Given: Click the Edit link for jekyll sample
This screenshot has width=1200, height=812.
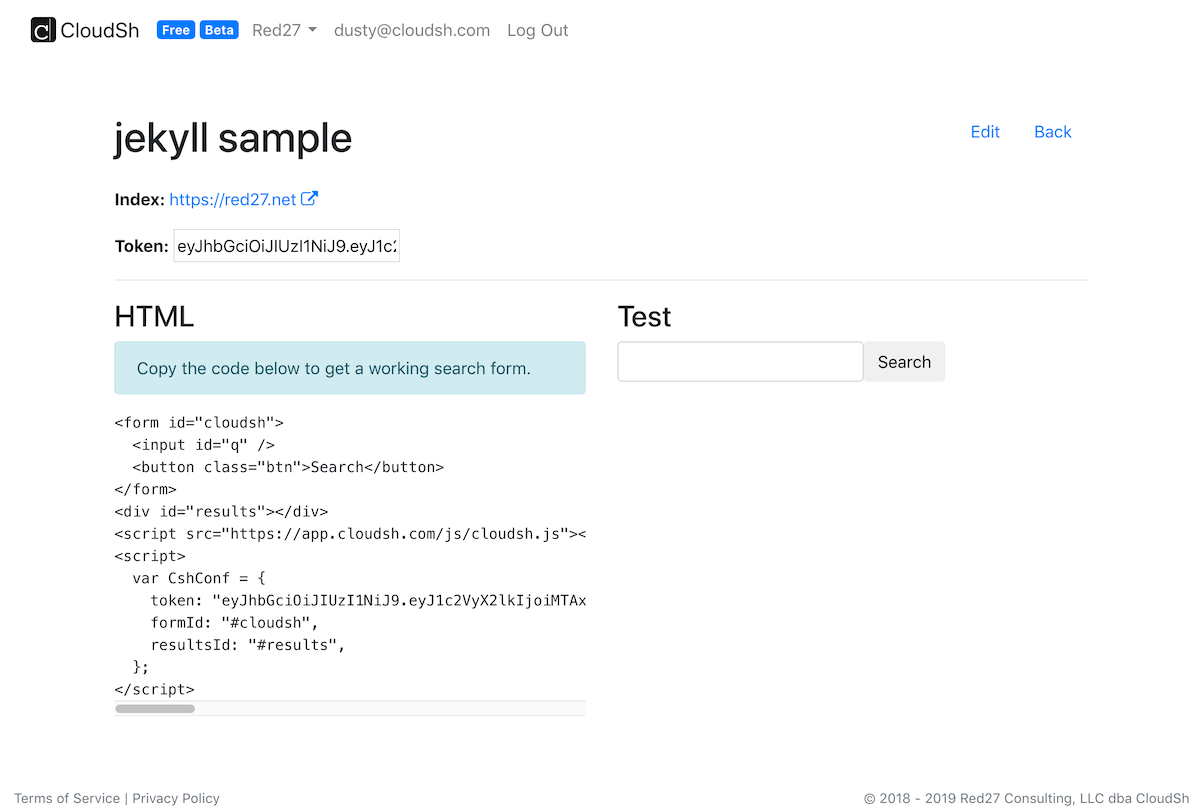Looking at the screenshot, I should pos(985,132).
